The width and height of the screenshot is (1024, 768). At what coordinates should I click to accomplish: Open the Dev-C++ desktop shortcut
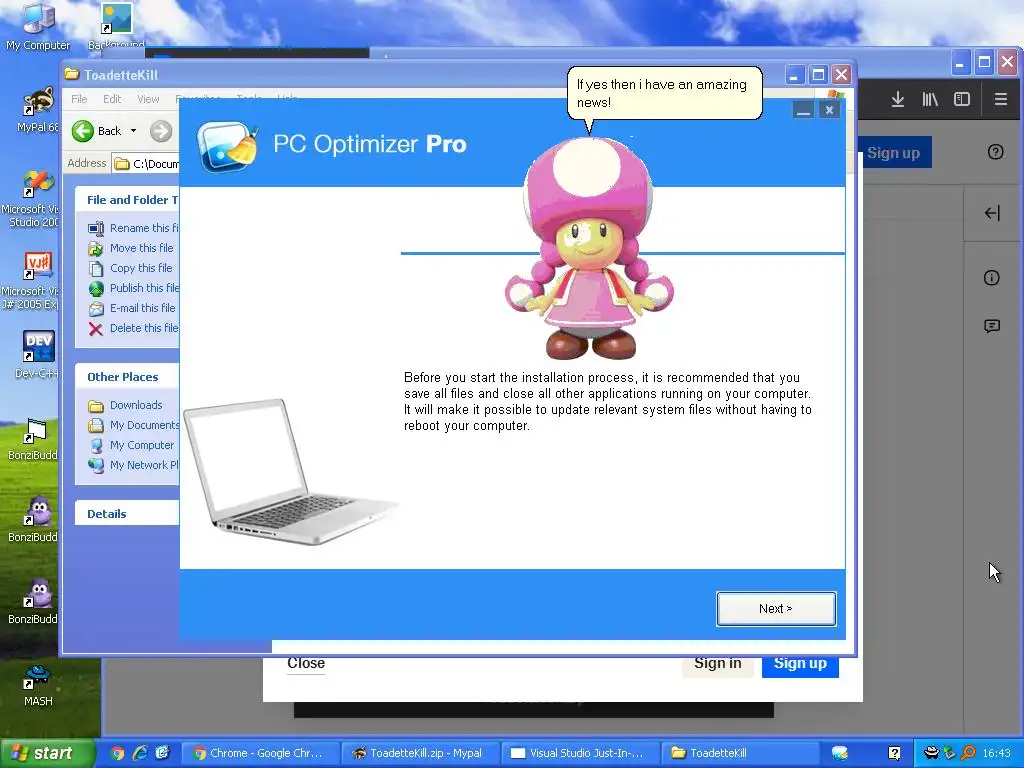pos(37,355)
